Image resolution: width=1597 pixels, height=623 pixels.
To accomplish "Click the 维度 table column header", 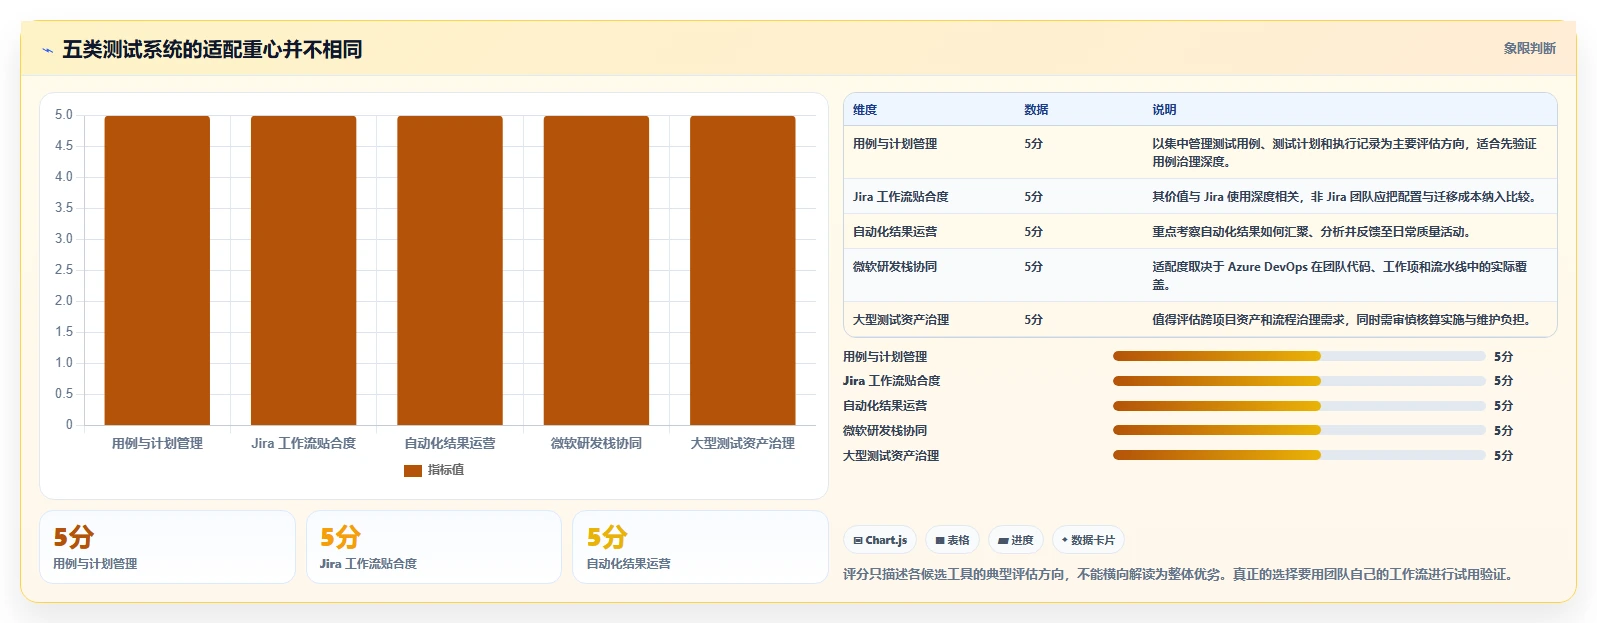I will (x=865, y=110).
